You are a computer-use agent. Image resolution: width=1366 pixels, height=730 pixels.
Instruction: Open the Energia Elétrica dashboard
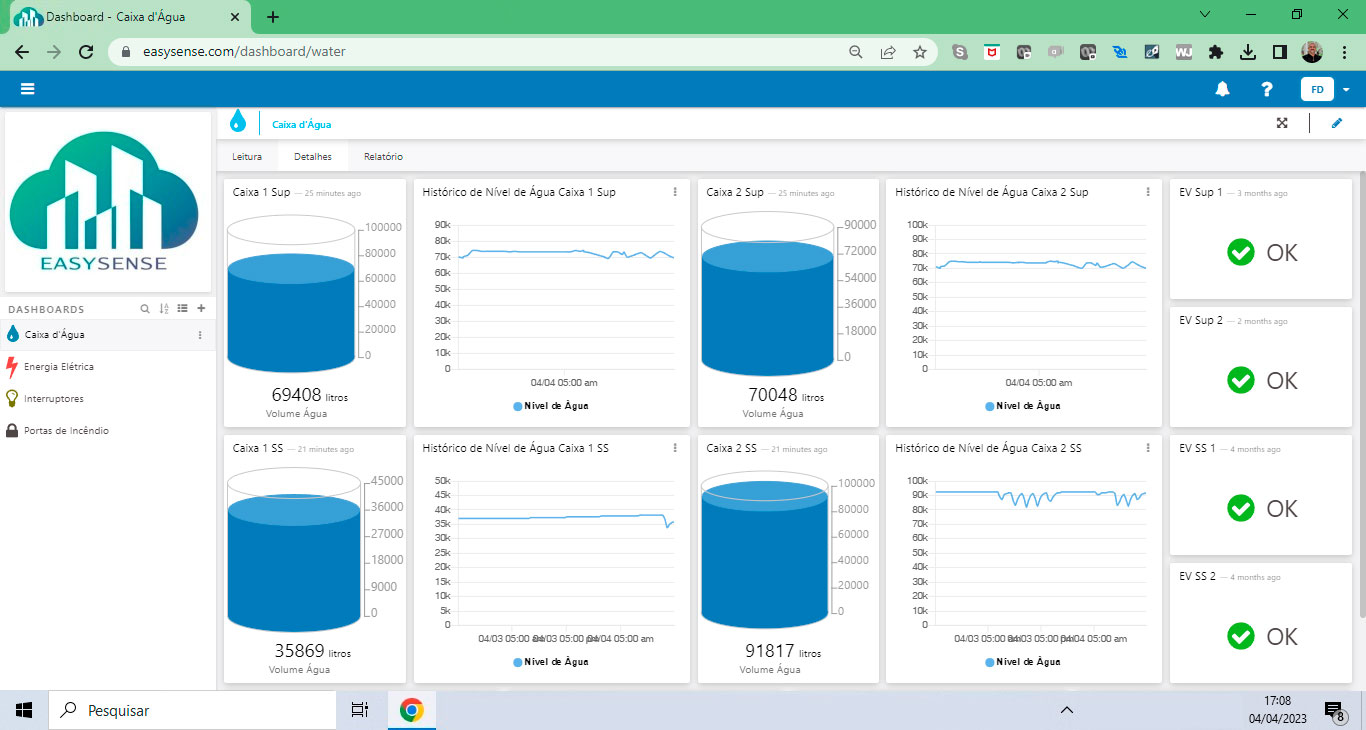click(x=59, y=367)
